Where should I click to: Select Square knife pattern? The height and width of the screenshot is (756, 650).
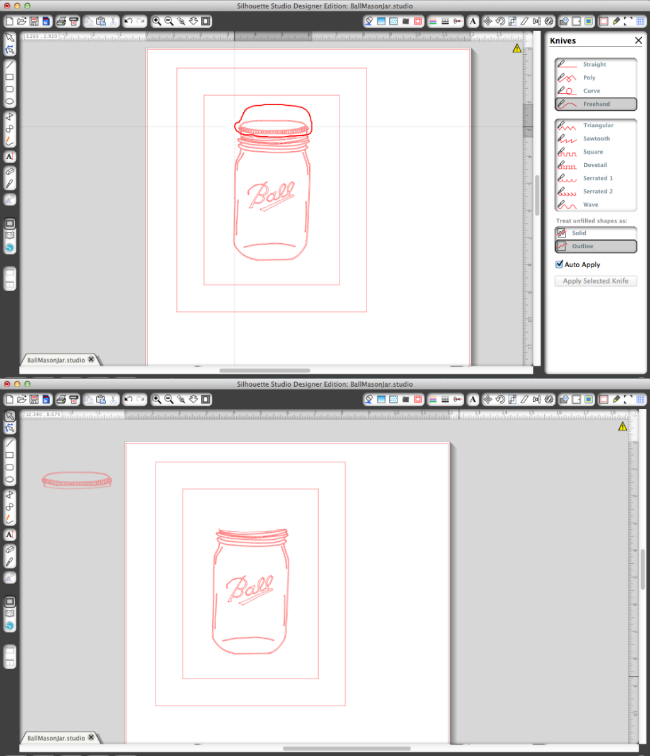pyautogui.click(x=596, y=152)
